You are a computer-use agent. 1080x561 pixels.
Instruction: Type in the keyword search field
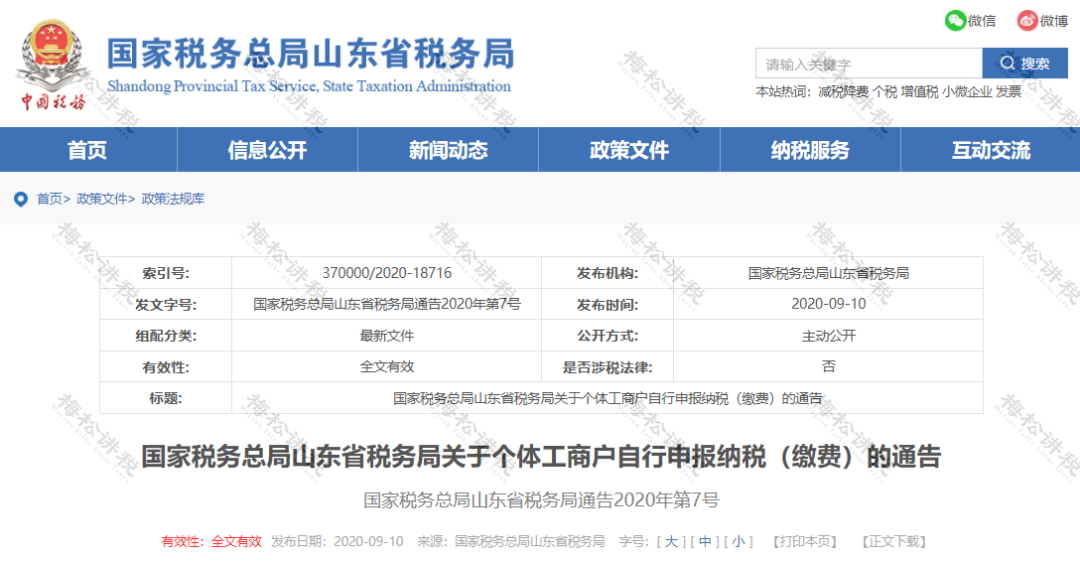[868, 64]
